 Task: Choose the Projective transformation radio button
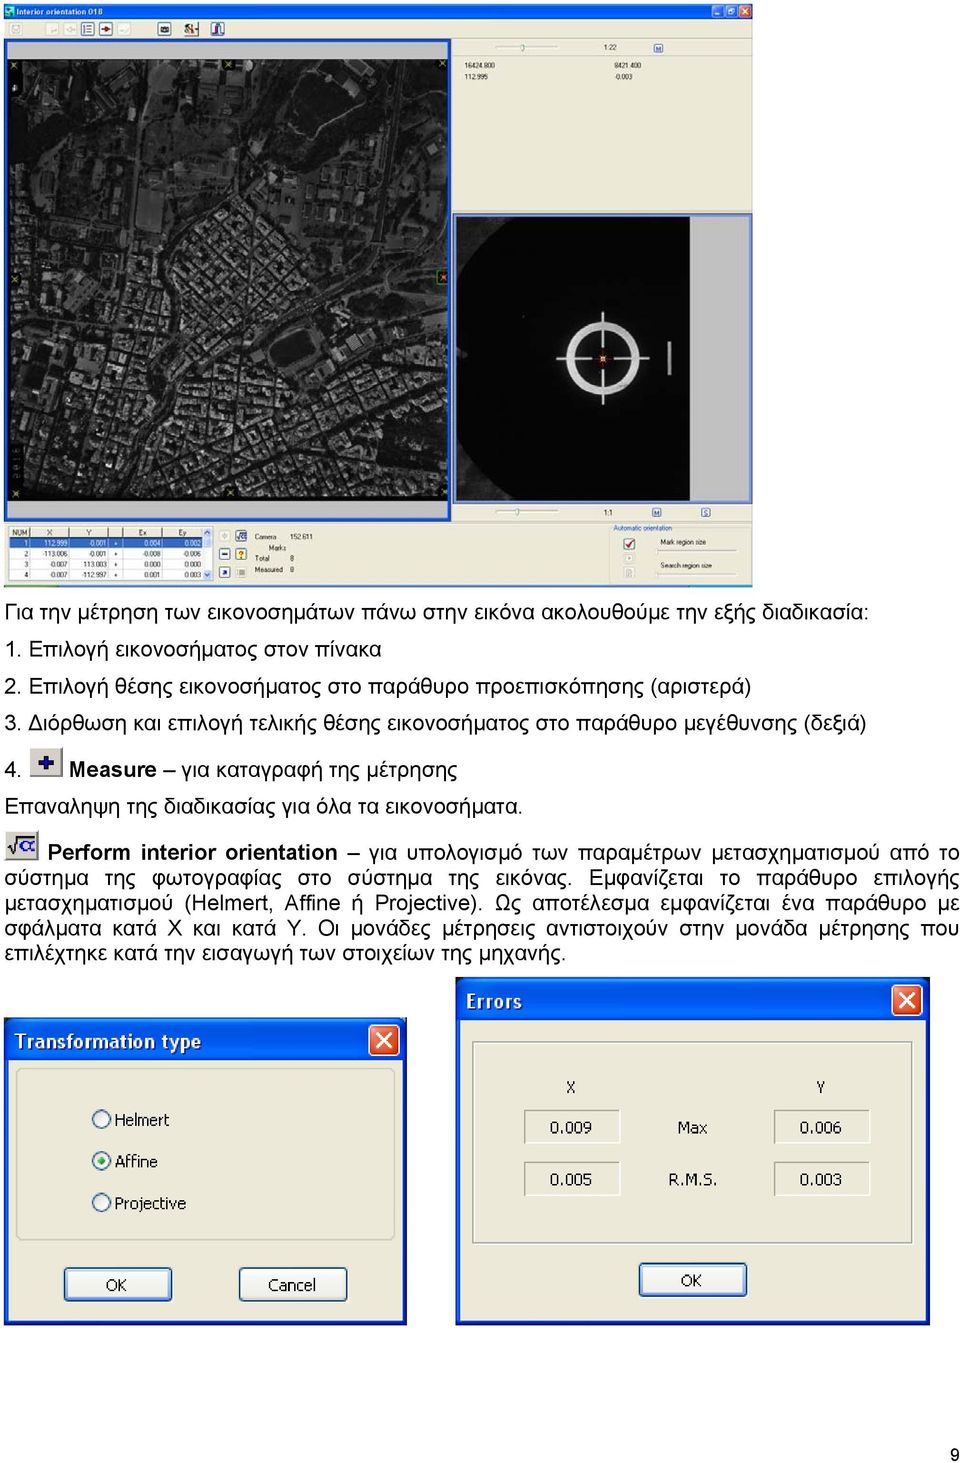(139, 1203)
